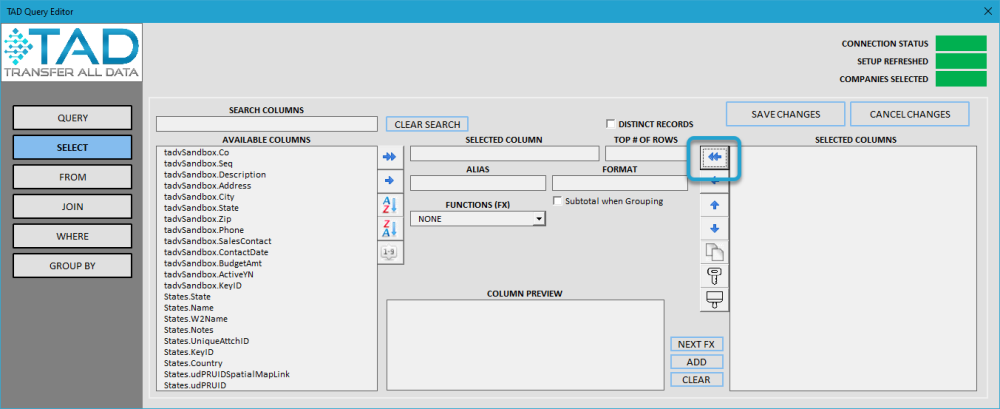Click the Setup Refreshed green indicator
The width and height of the screenshot is (1000, 409).
click(x=961, y=61)
